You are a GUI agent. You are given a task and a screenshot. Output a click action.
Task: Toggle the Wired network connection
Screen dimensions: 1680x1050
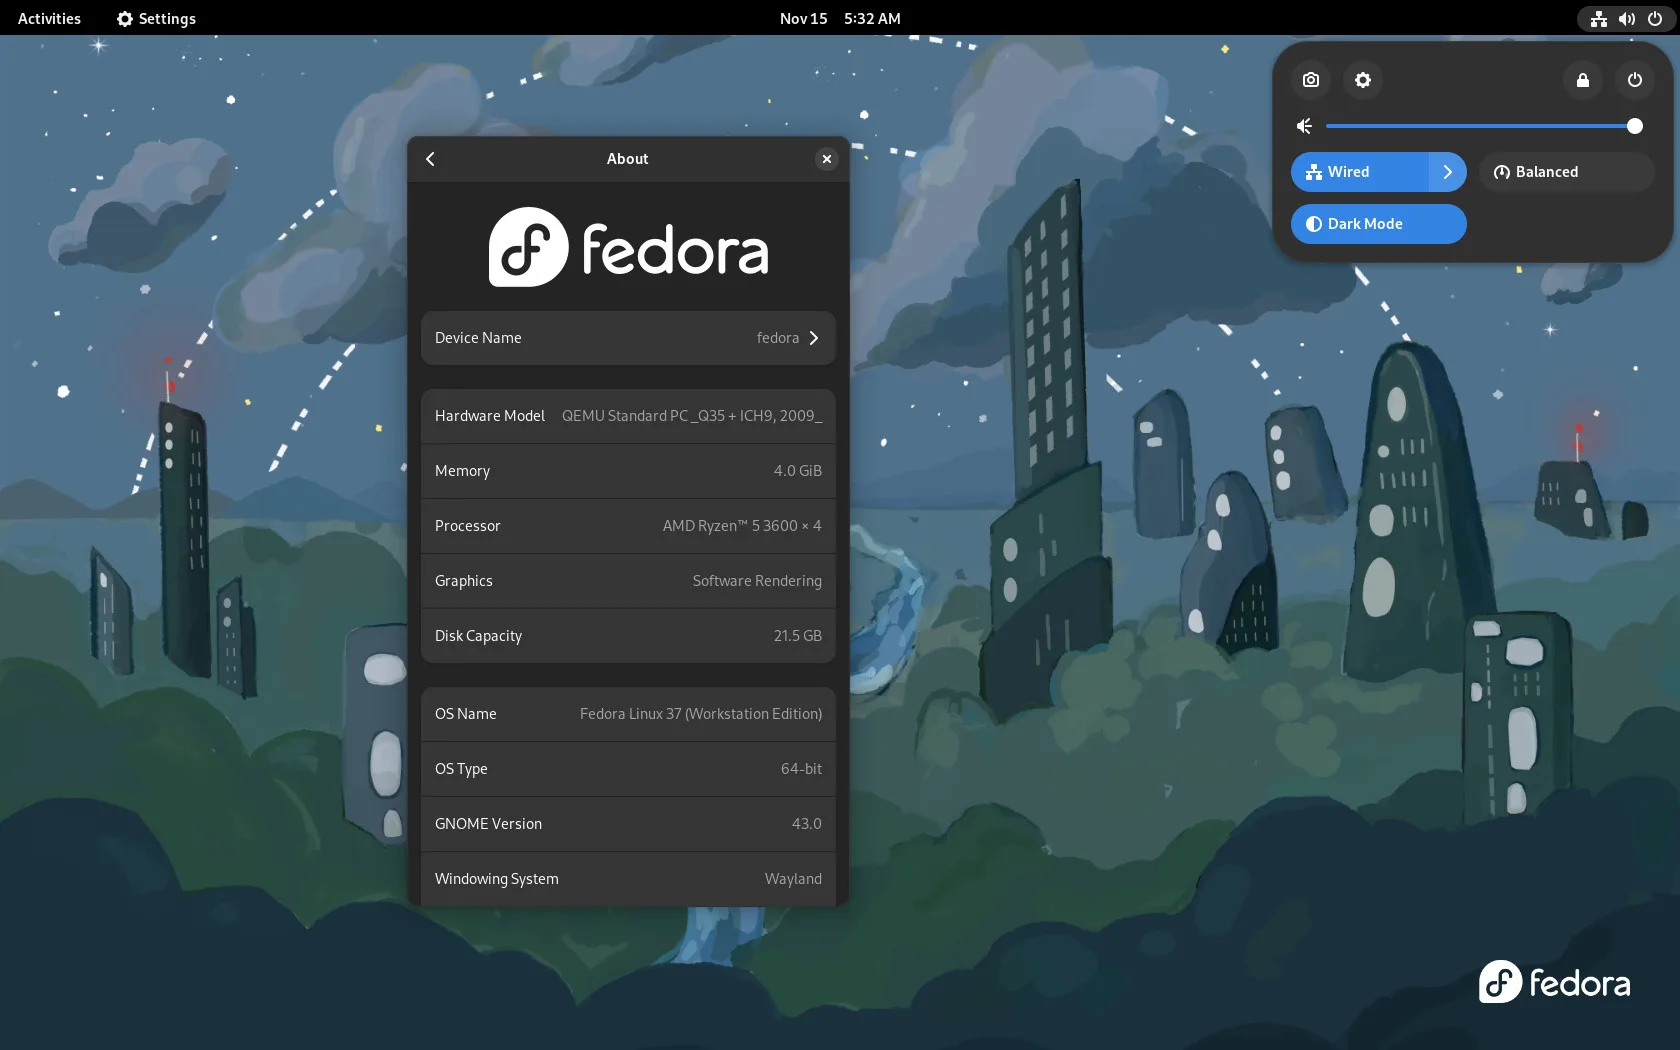[x=1360, y=172]
